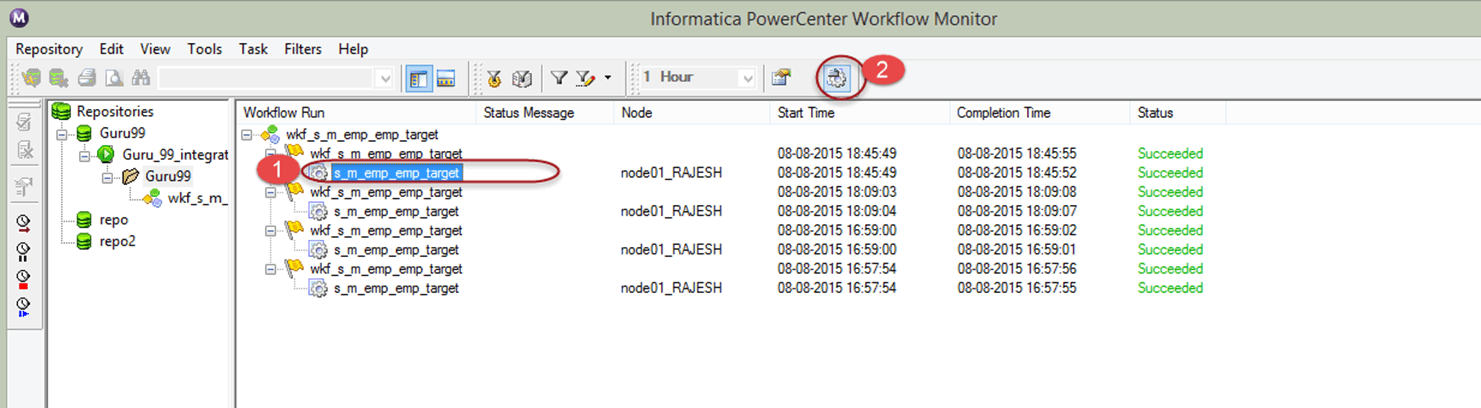Click the Workflow Monitor app icon in title bar
The width and height of the screenshot is (1481, 408).
click(18, 18)
